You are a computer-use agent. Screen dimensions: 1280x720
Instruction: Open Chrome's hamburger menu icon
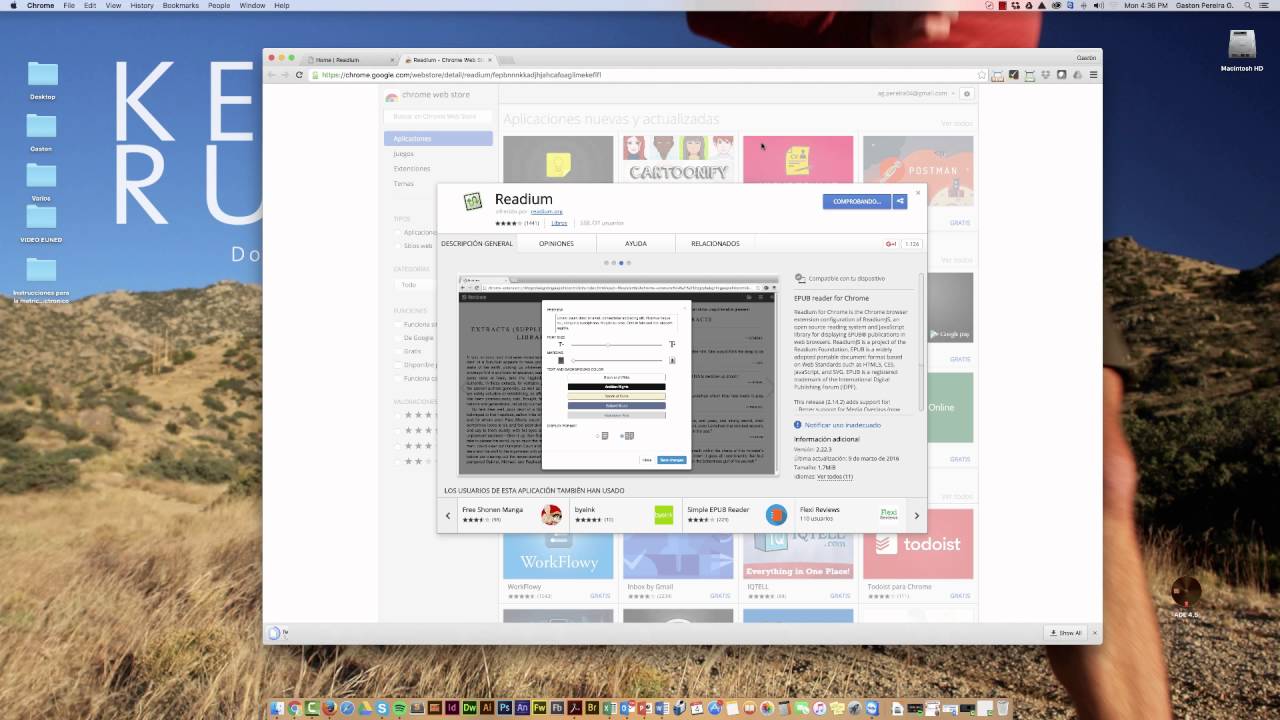(x=1093, y=75)
